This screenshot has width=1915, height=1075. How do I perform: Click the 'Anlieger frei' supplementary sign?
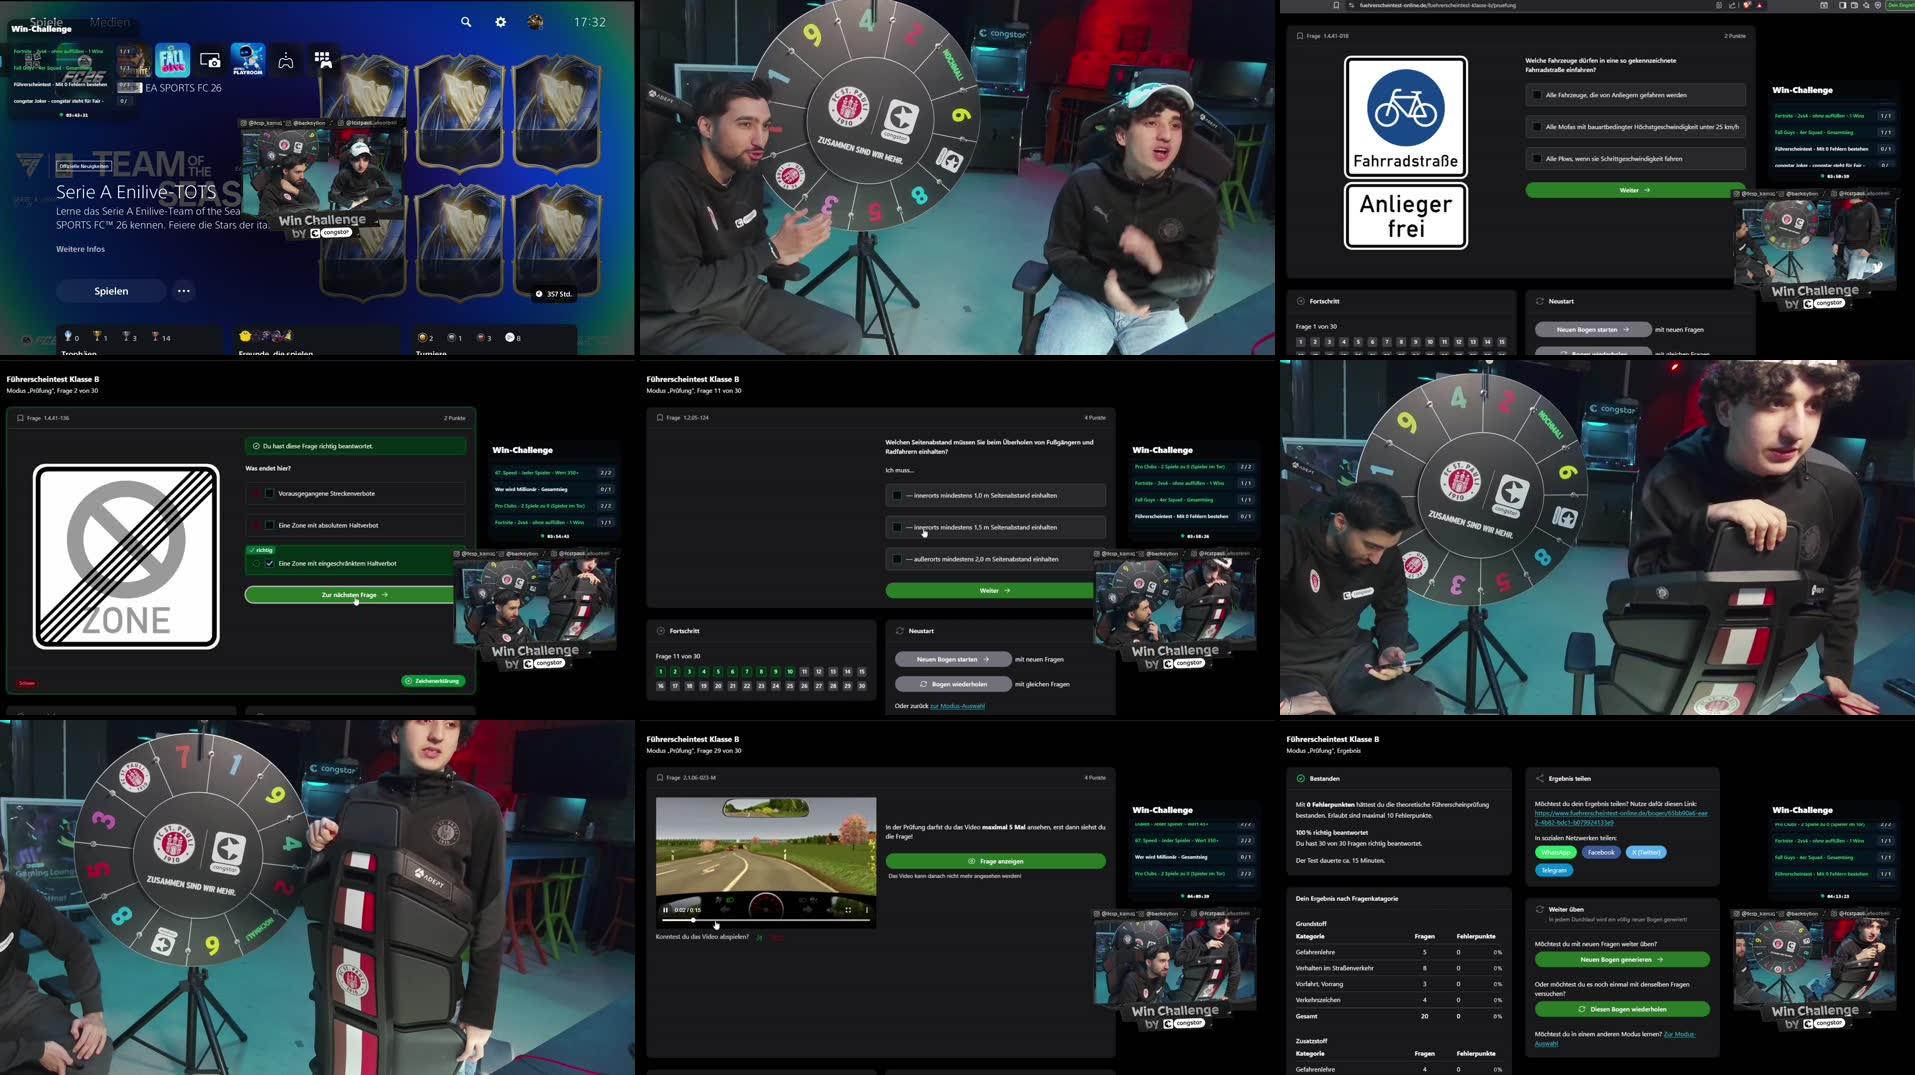[x=1405, y=216]
